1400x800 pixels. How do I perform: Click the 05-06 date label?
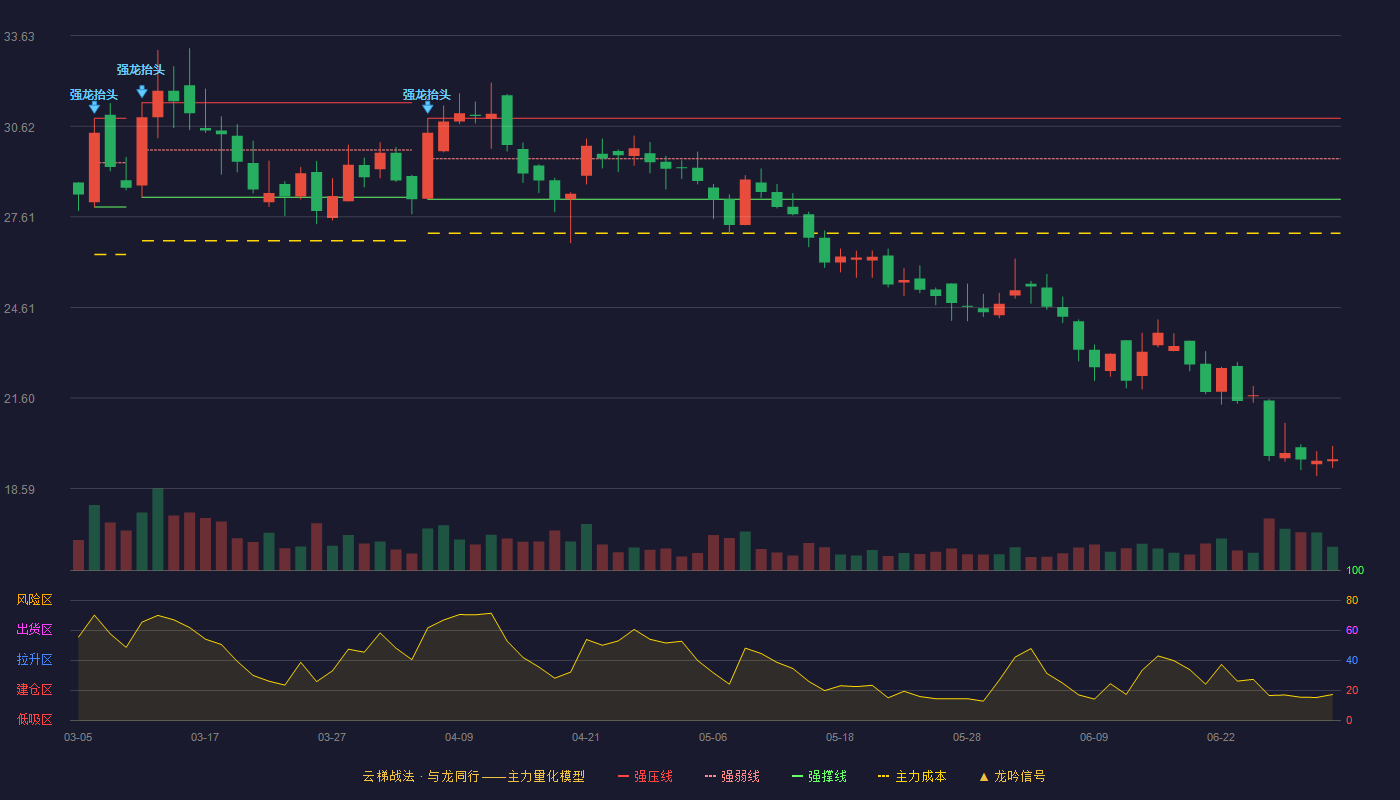[x=713, y=737]
